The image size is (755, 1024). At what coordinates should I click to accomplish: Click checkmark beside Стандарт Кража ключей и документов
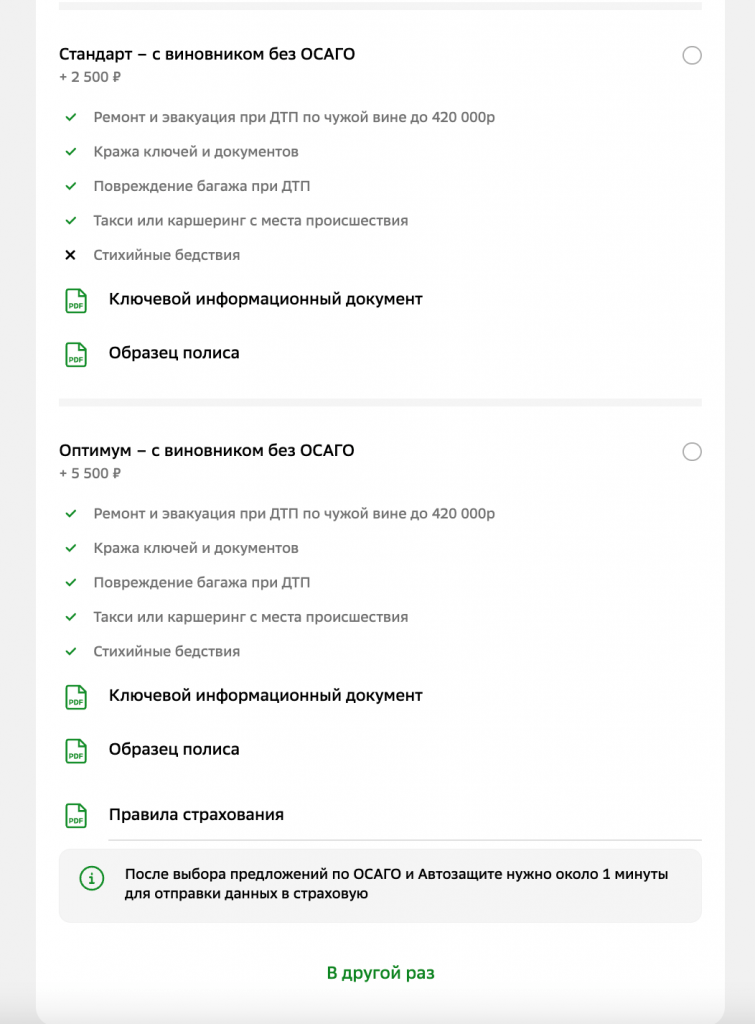pos(70,152)
